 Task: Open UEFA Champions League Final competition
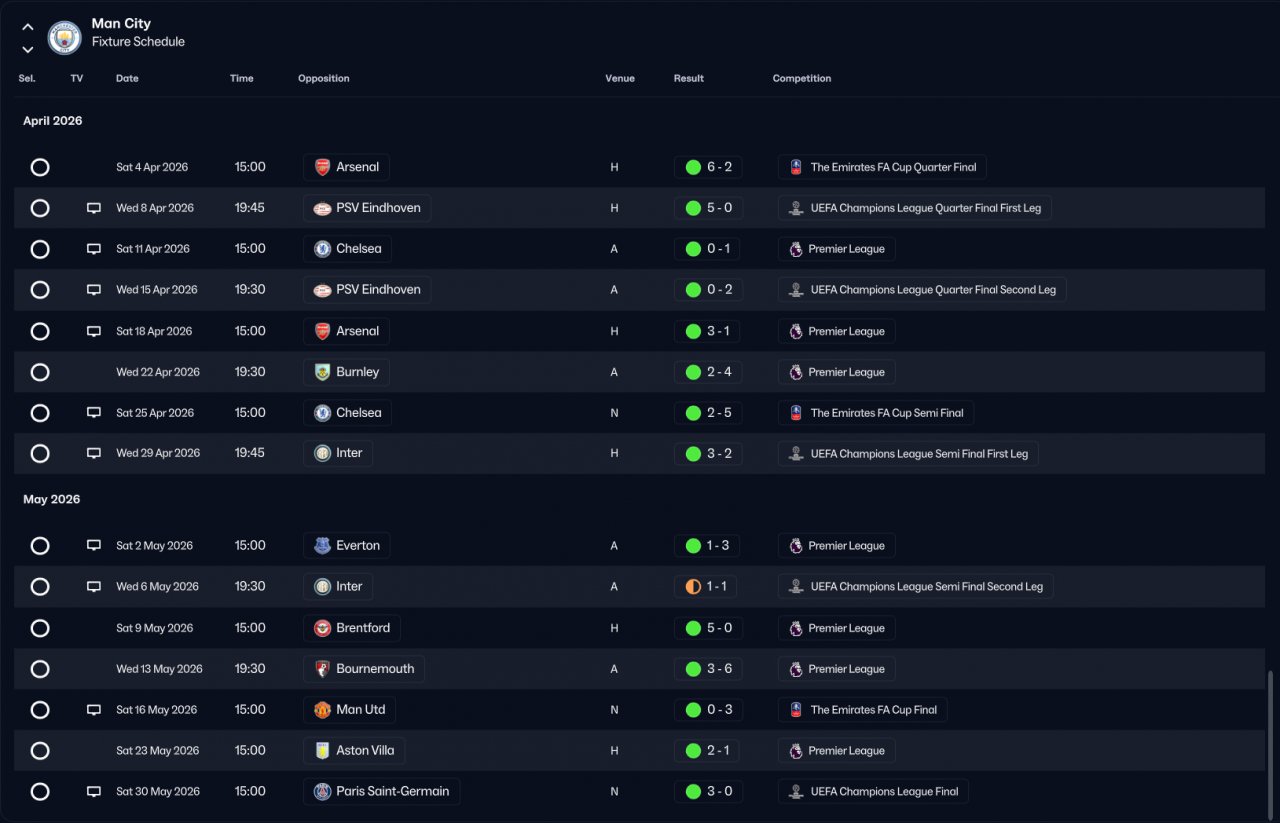coord(873,792)
